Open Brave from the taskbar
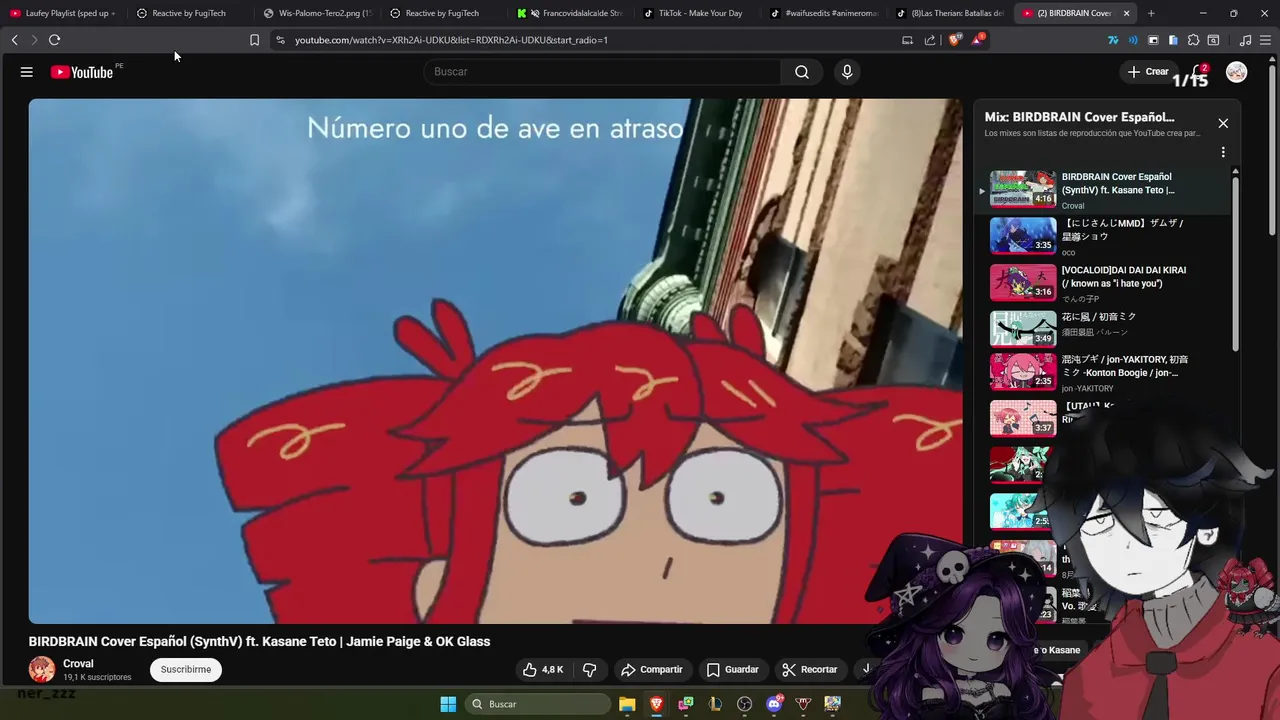The height and width of the screenshot is (720, 1280). (x=657, y=704)
